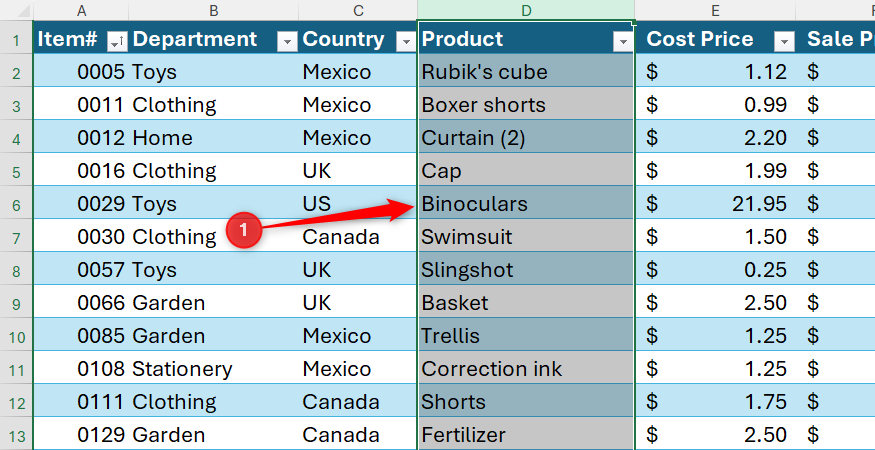This screenshot has width=875, height=450.
Task: Click item number 0108 cell
Action: (x=81, y=368)
